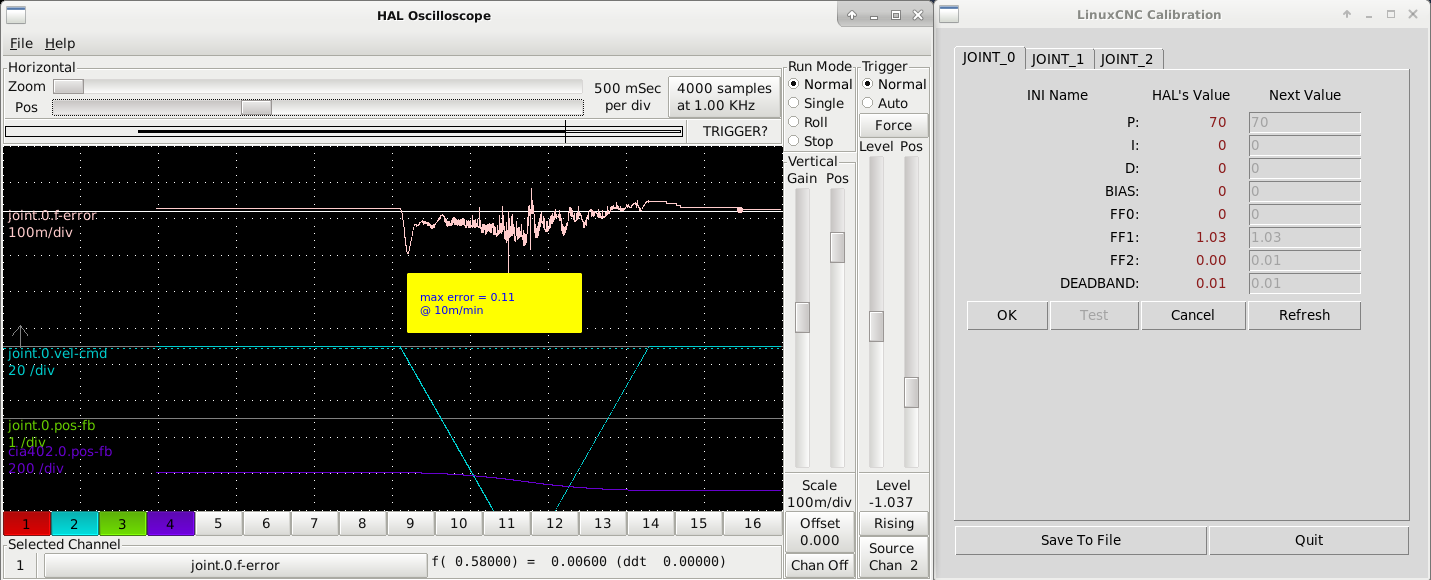Click the I next value field
The width and height of the screenshot is (1431, 580).
point(1304,146)
